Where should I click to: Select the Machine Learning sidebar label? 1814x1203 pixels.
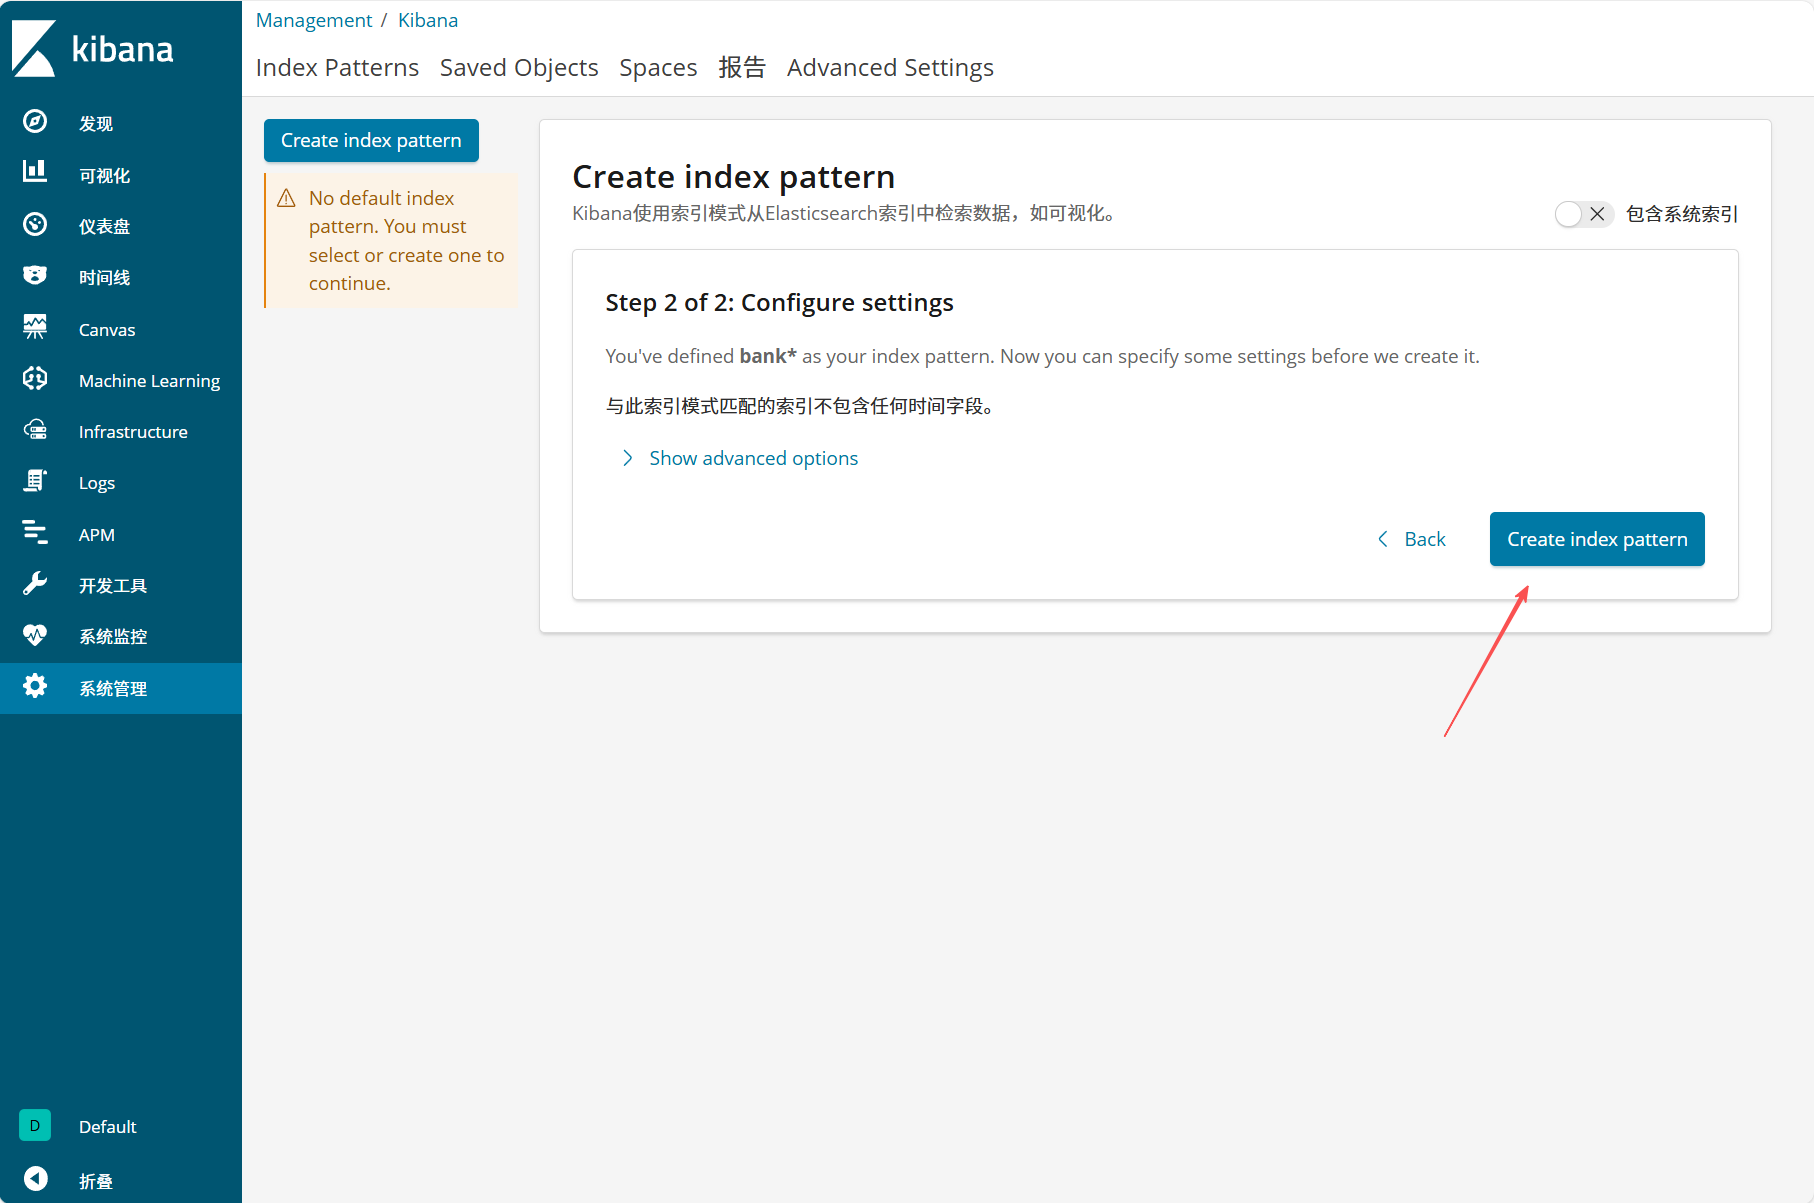click(149, 381)
